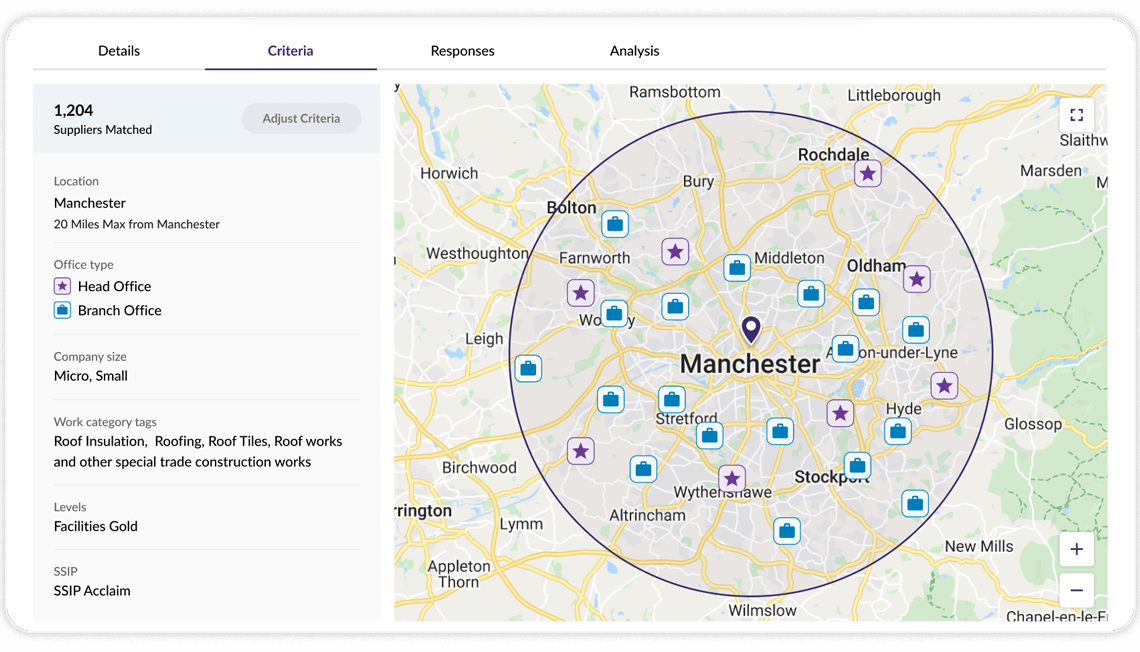The image size is (1140, 652).
Task: Switch to the Responses tab
Action: [462, 51]
